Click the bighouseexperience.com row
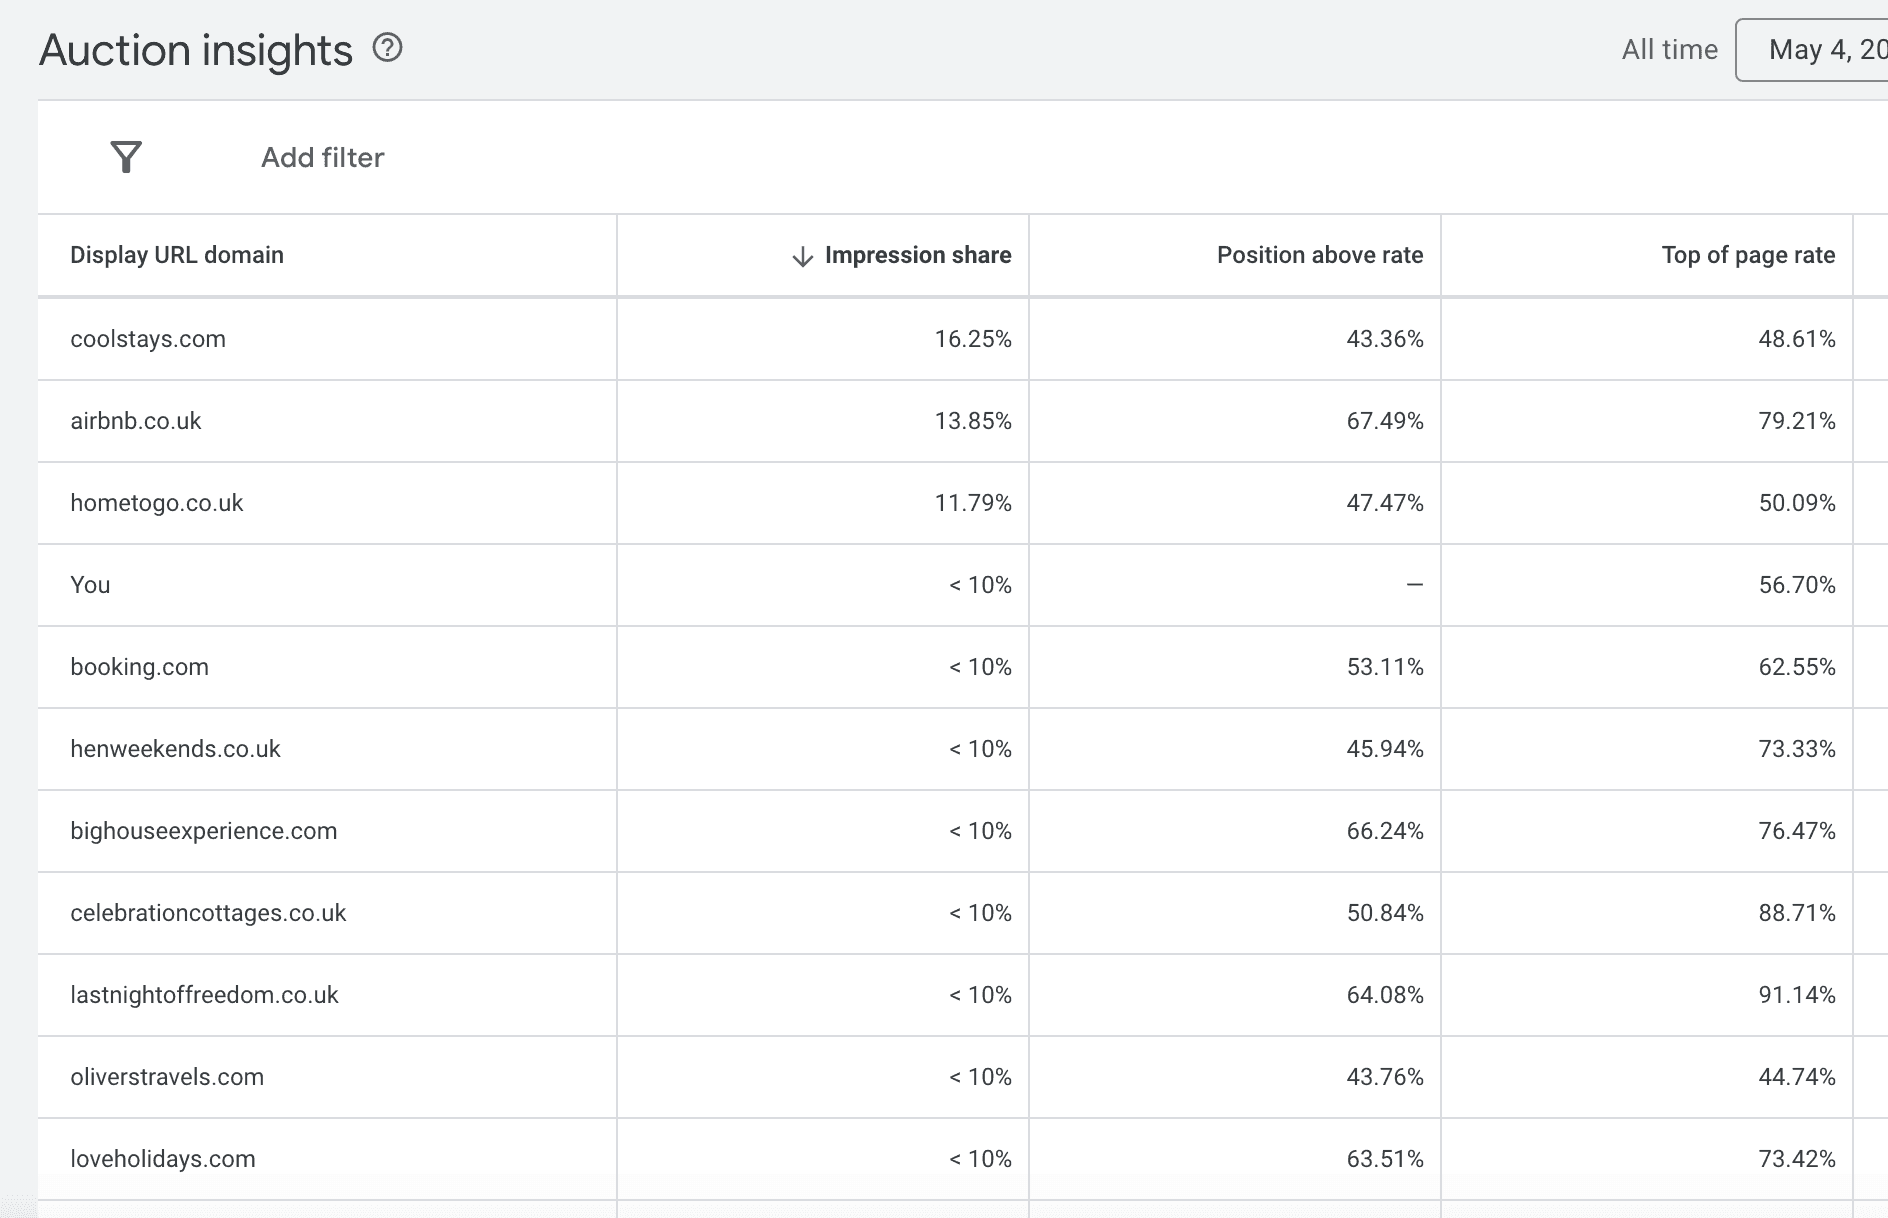This screenshot has width=1888, height=1218. (204, 831)
